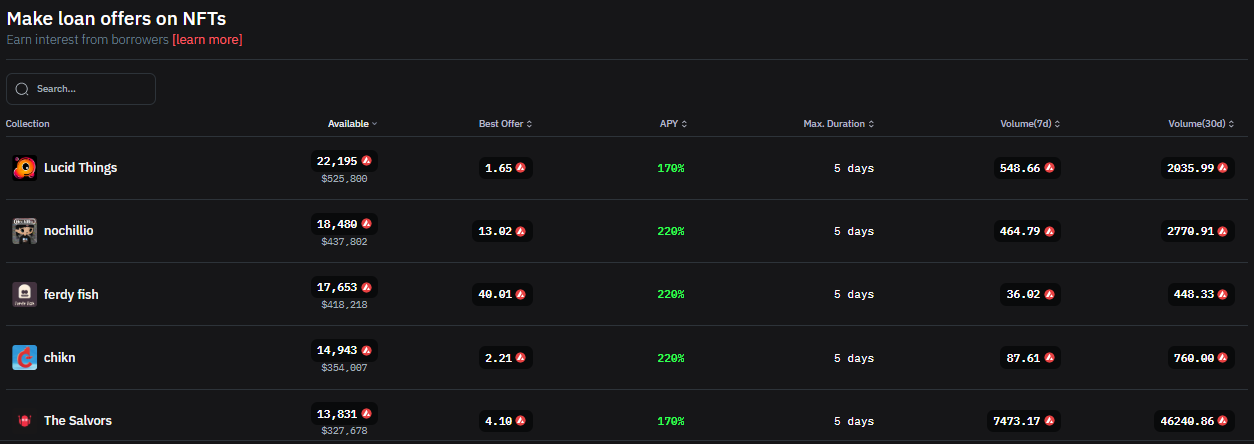1254x444 pixels.
Task: Open the learn more link
Action: point(207,40)
